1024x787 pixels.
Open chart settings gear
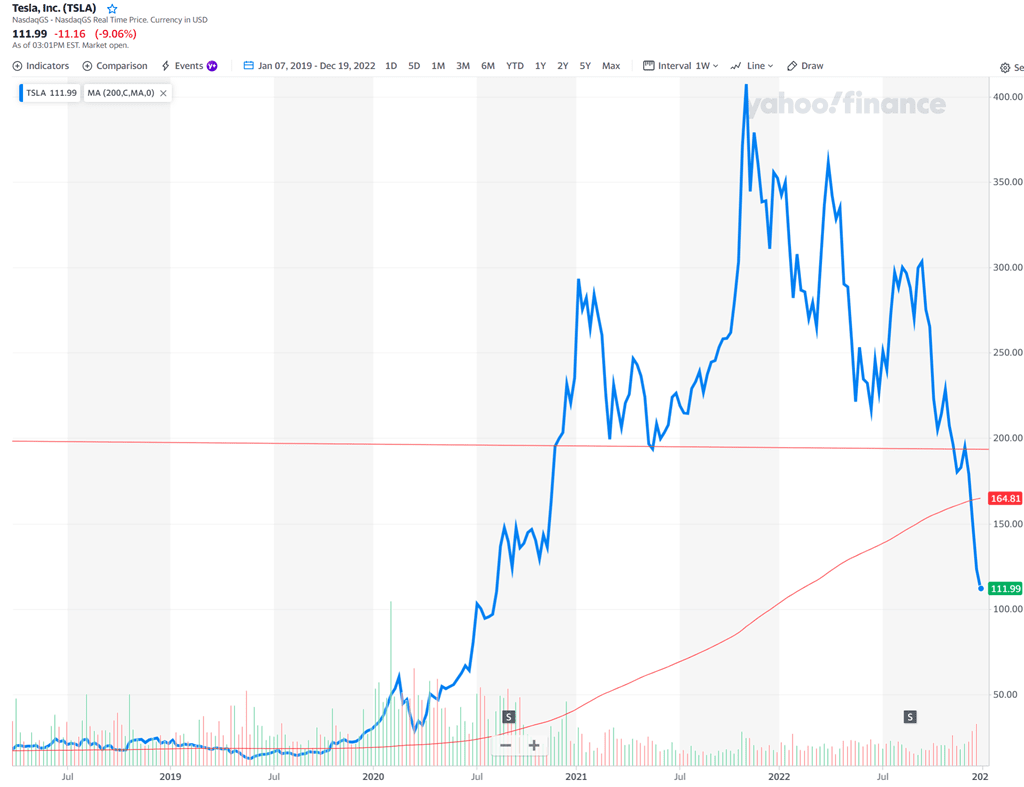[1004, 68]
